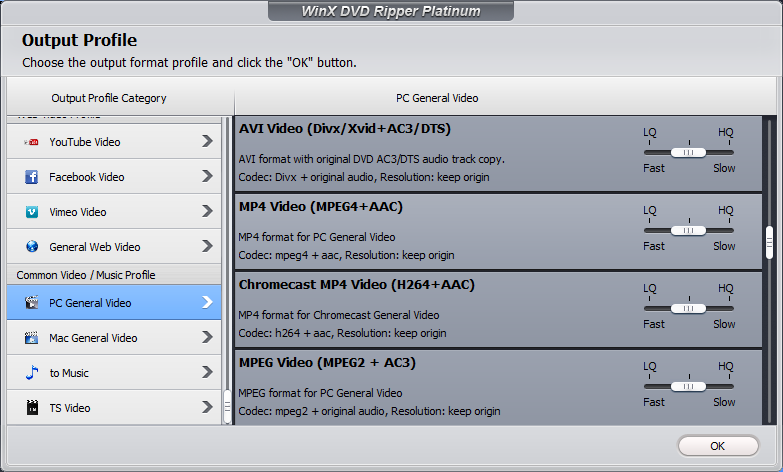Click the YouTube Video icon

pos(32,142)
